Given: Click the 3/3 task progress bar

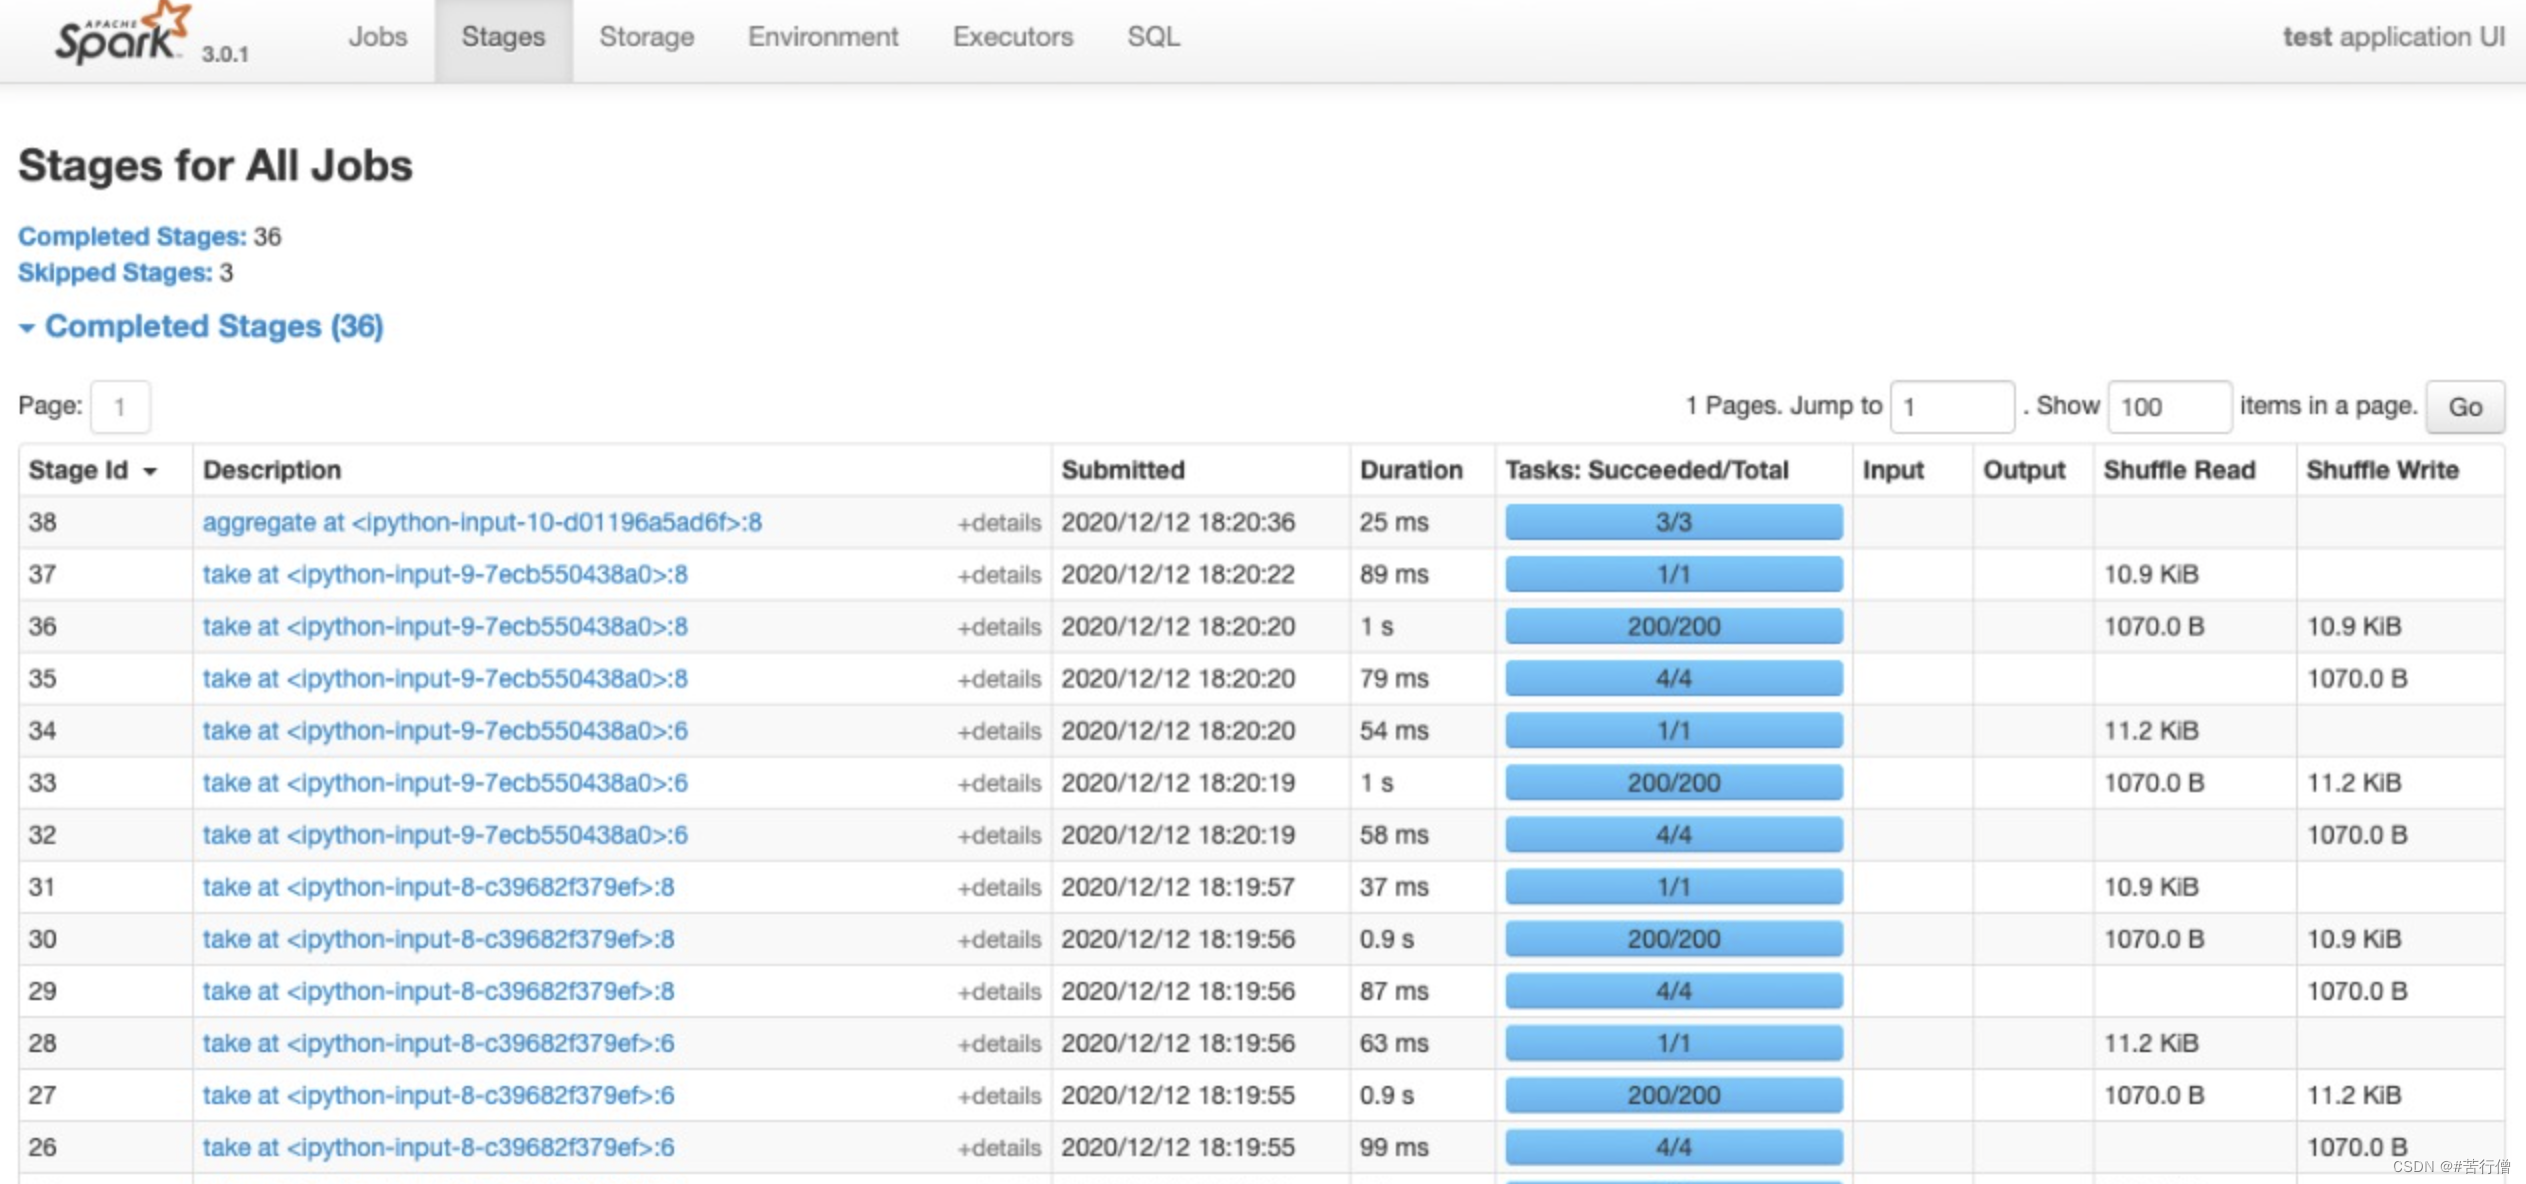Looking at the screenshot, I should coord(1673,522).
